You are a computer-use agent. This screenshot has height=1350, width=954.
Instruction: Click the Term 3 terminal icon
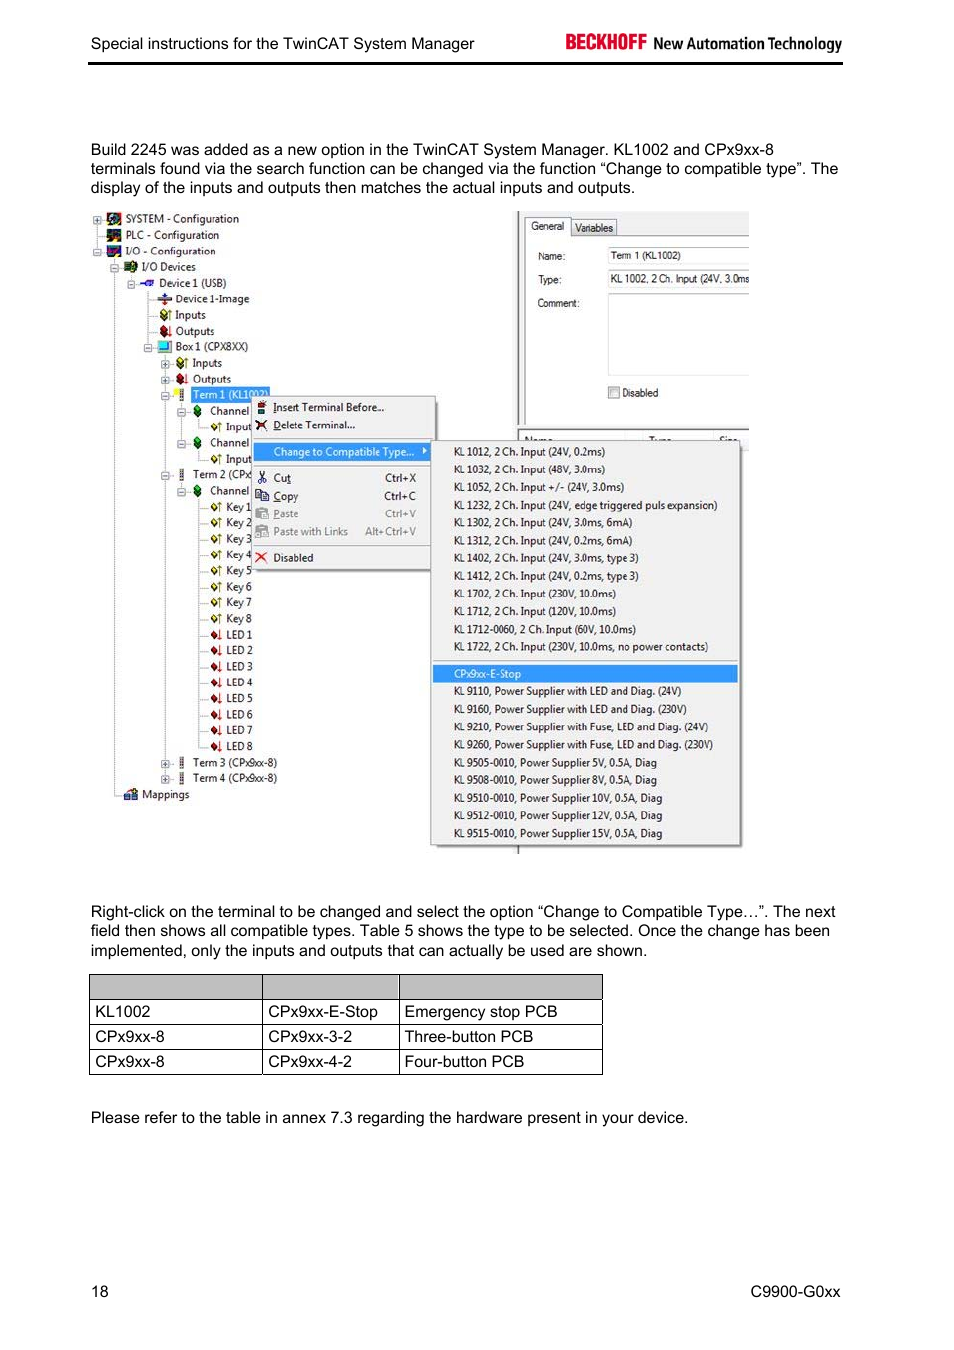181,763
